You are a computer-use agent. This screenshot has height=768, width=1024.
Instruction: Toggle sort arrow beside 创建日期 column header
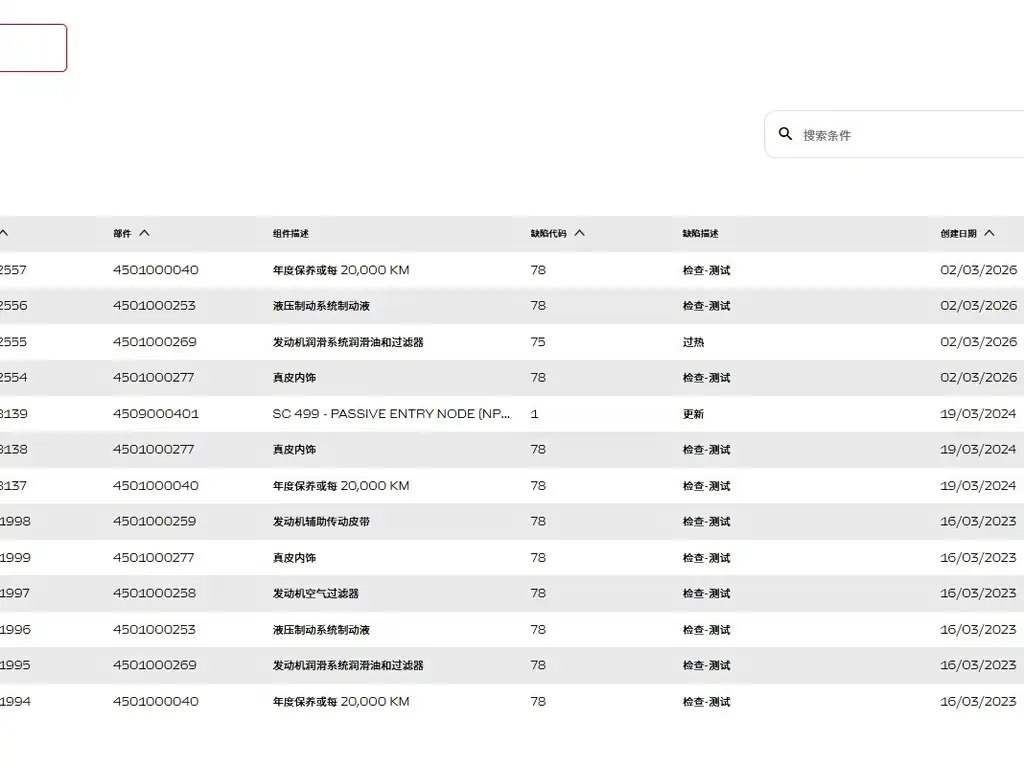[x=989, y=233]
